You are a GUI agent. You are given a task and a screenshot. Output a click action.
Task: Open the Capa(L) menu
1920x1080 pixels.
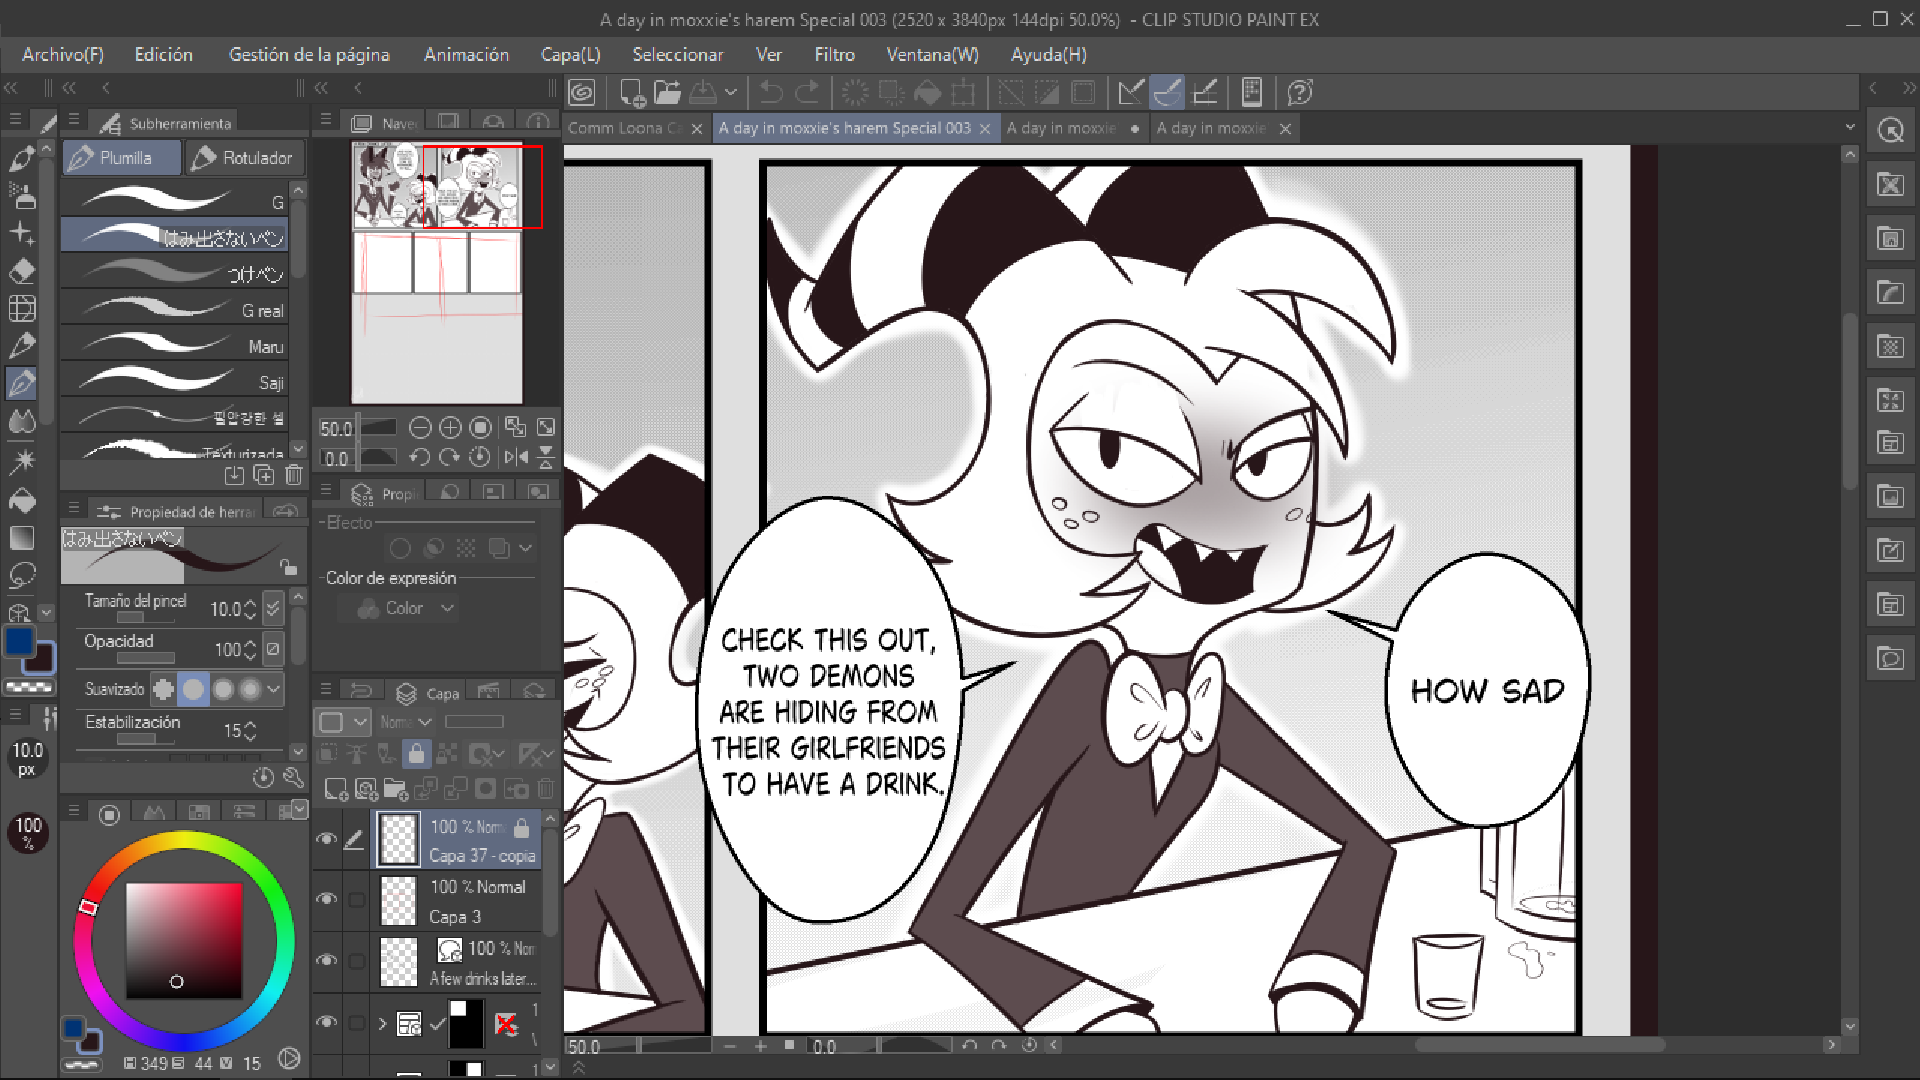571,55
